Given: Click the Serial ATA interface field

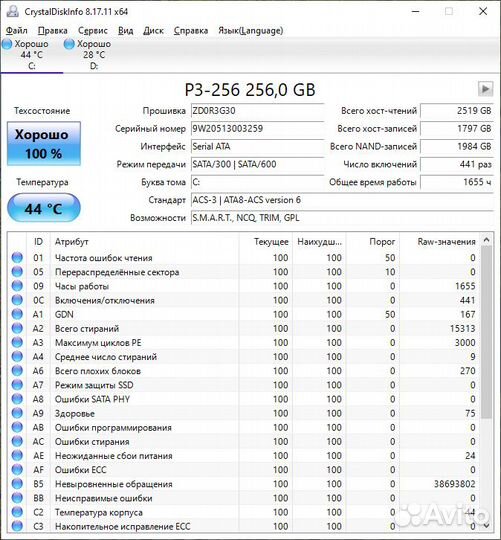Looking at the screenshot, I should point(257,147).
